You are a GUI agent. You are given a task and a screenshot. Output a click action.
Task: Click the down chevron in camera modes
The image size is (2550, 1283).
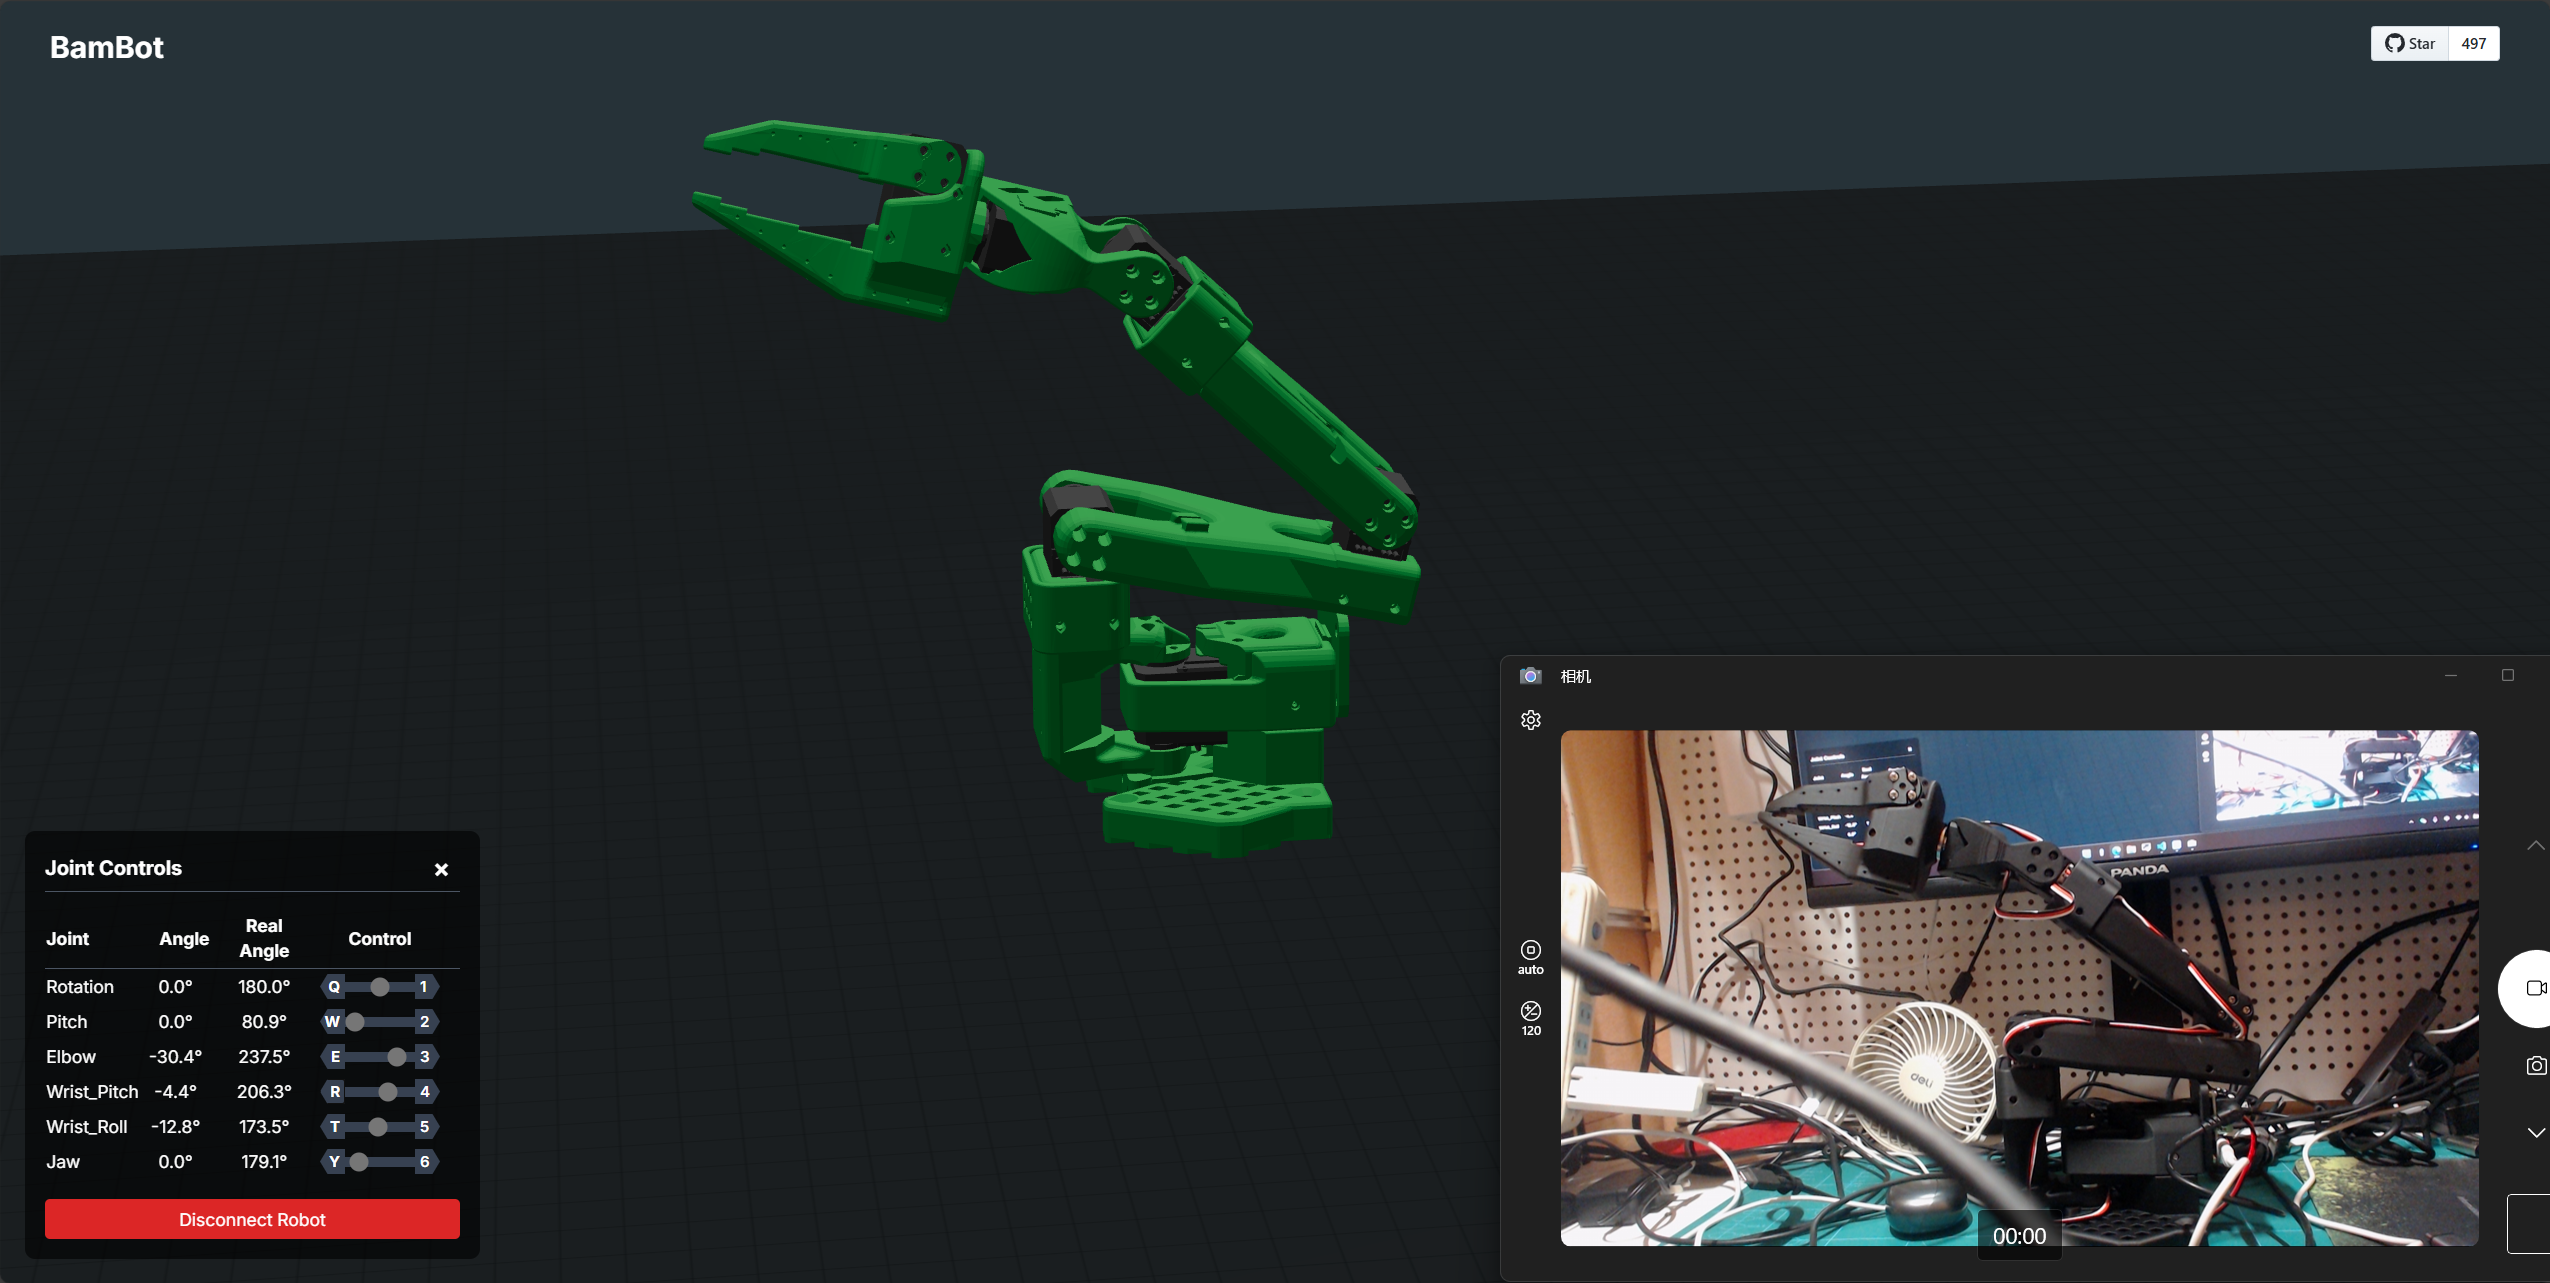(x=2535, y=1133)
